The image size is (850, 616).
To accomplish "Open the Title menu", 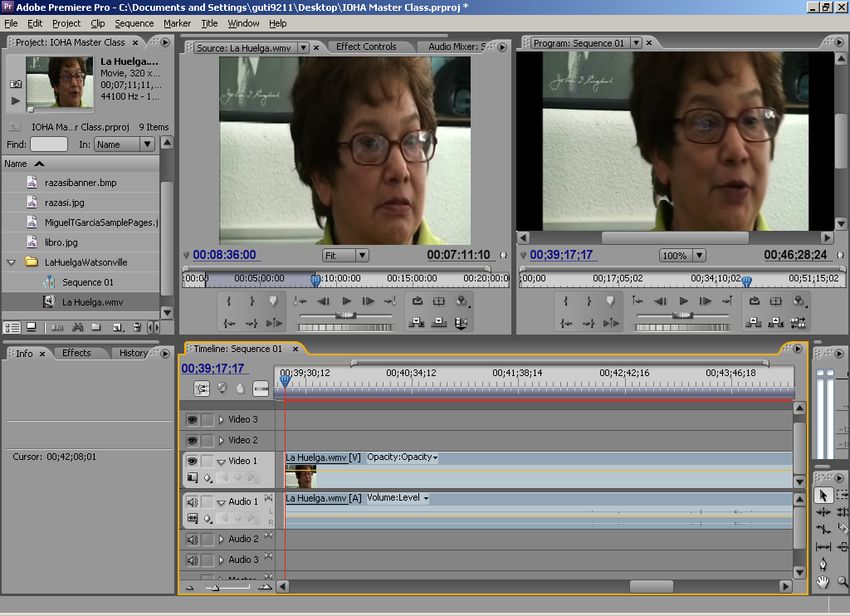I will [209, 23].
